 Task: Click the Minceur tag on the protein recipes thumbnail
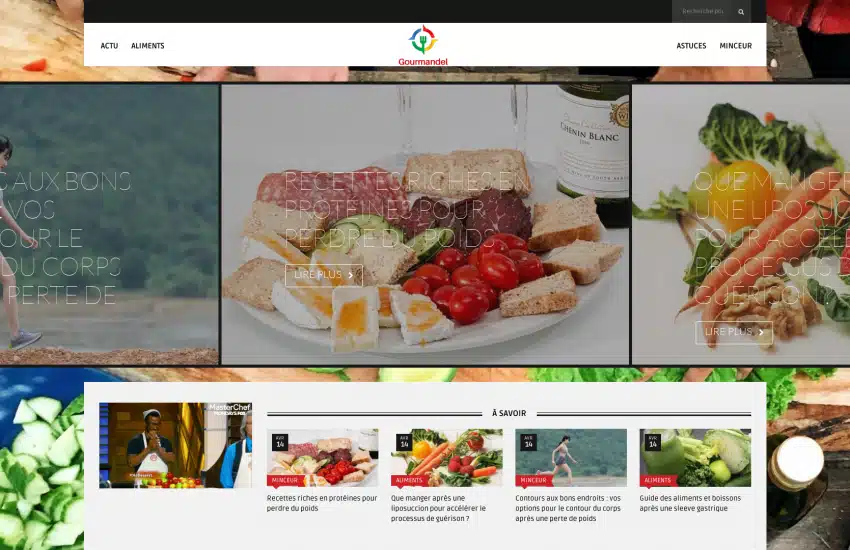pyautogui.click(x=285, y=480)
